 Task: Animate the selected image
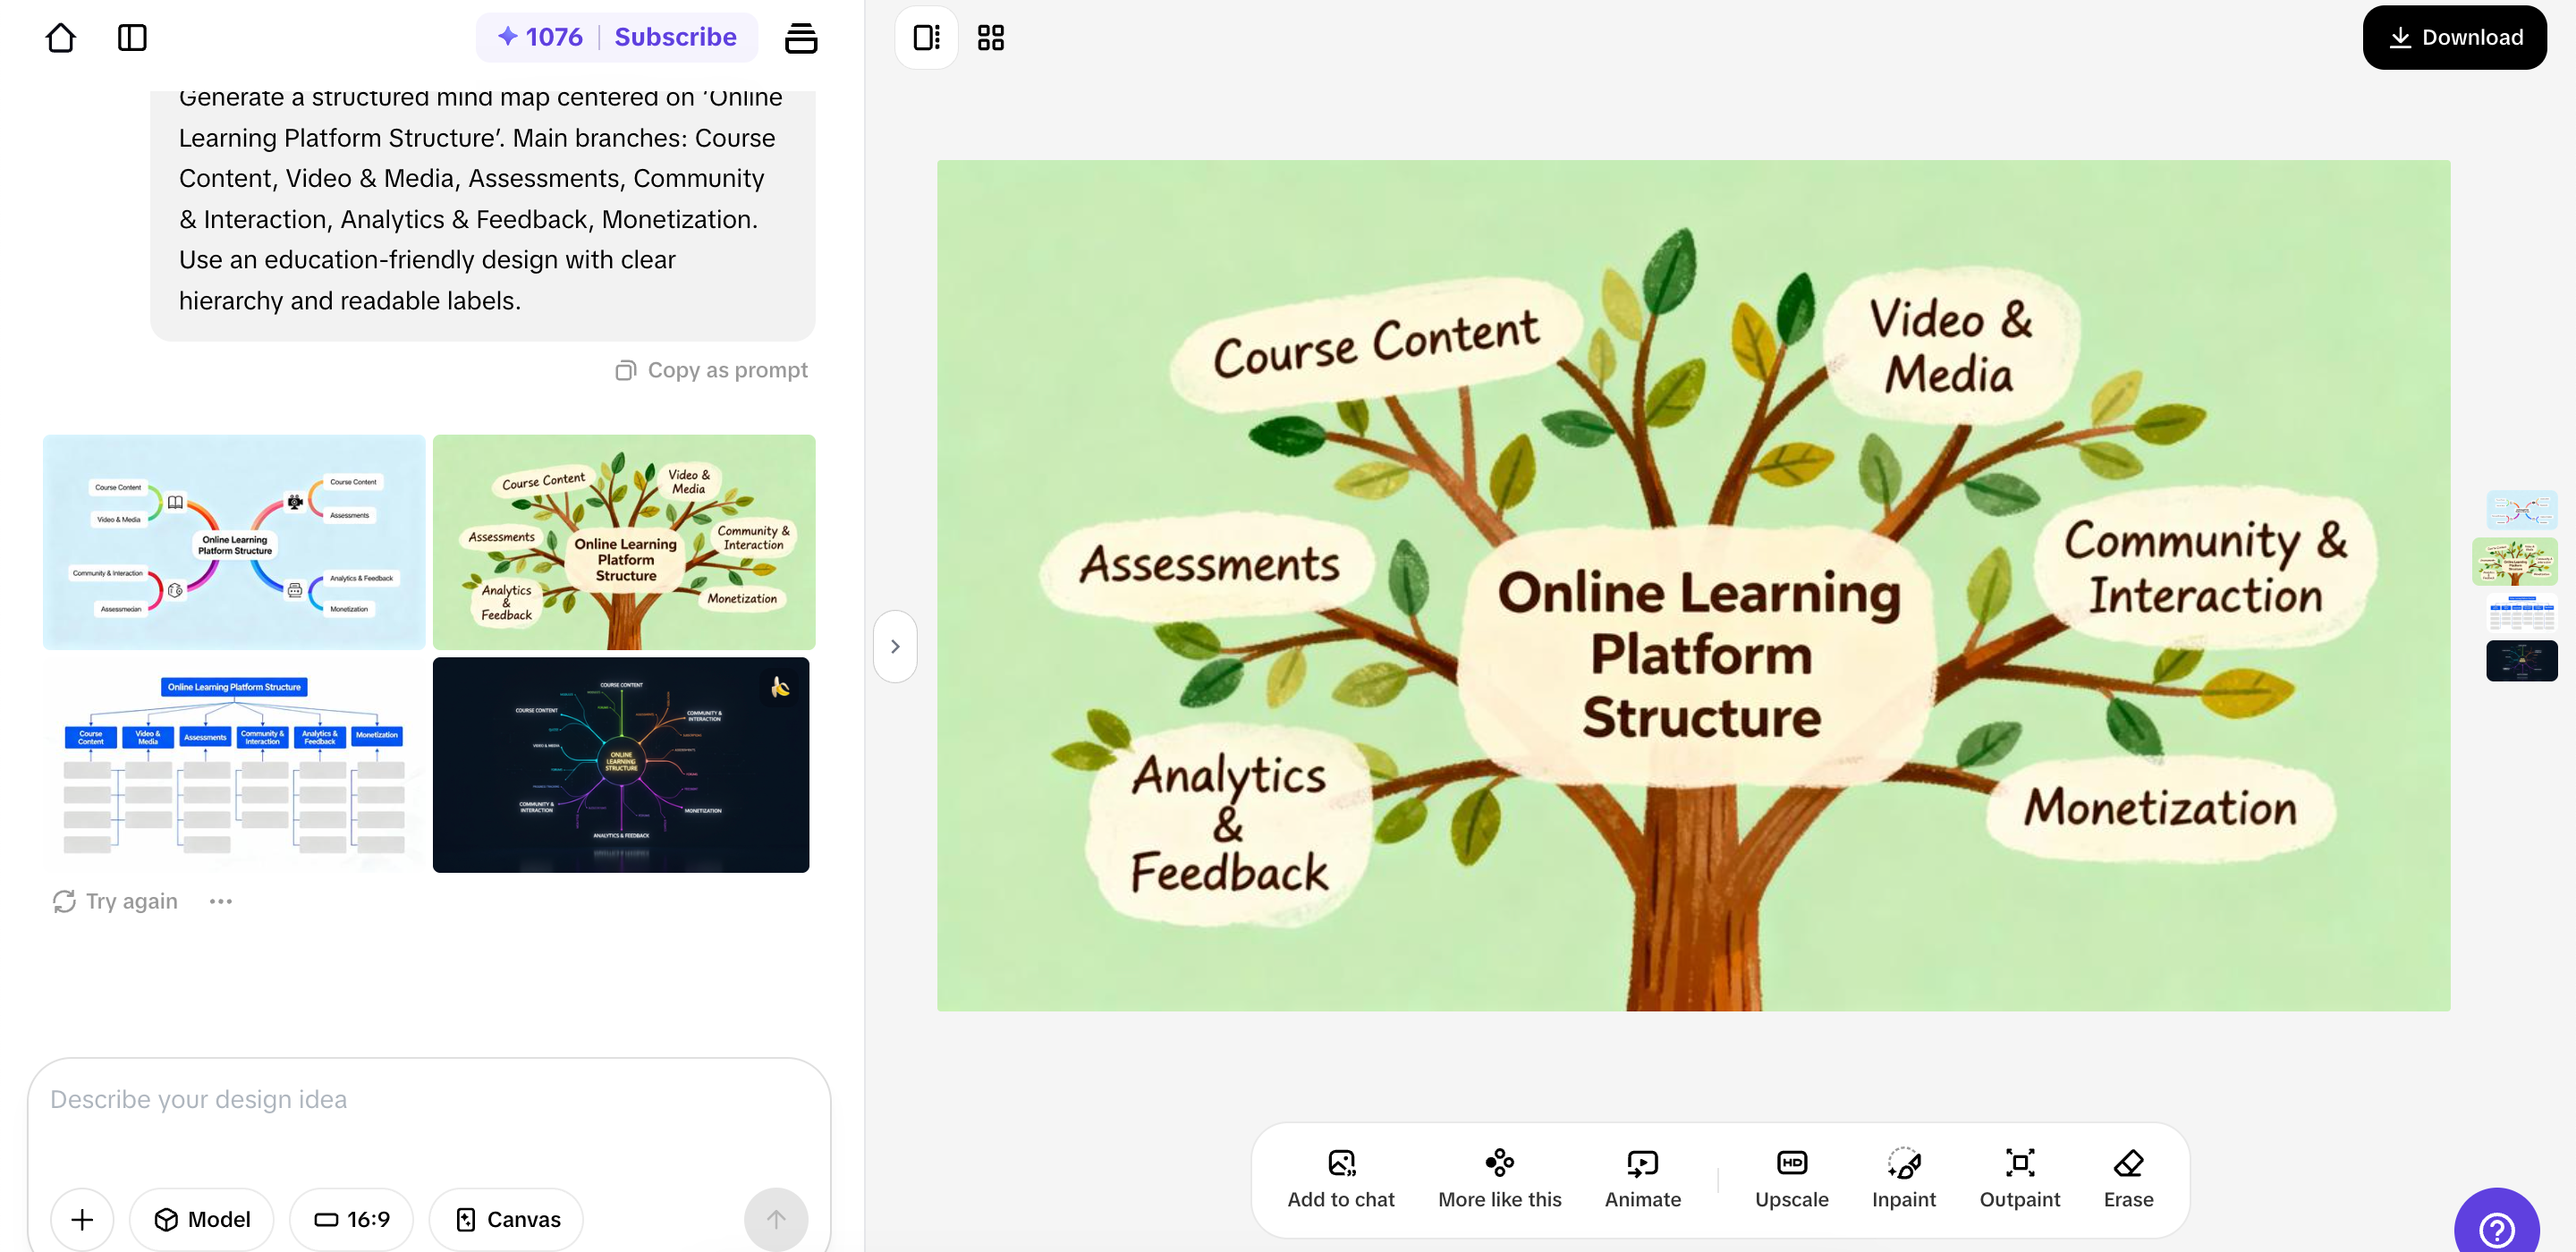click(x=1642, y=1179)
